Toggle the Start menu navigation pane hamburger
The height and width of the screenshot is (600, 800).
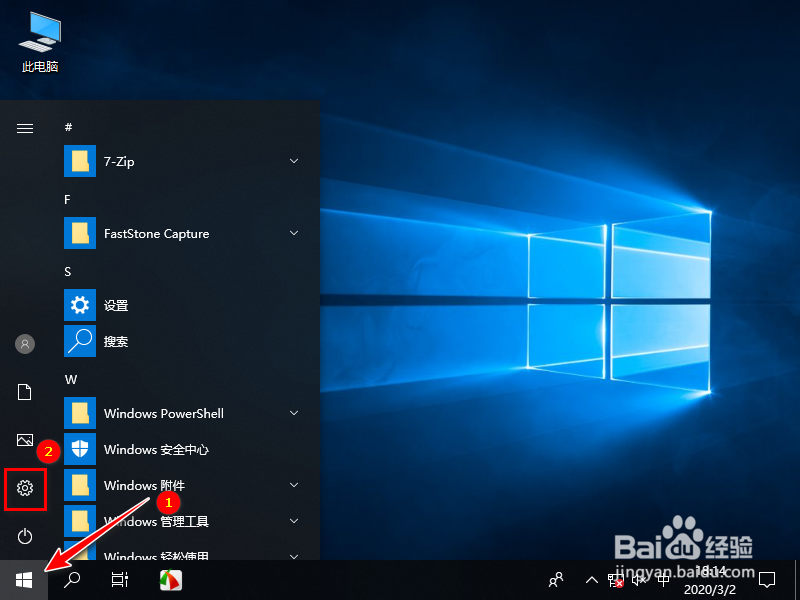tap(24, 128)
